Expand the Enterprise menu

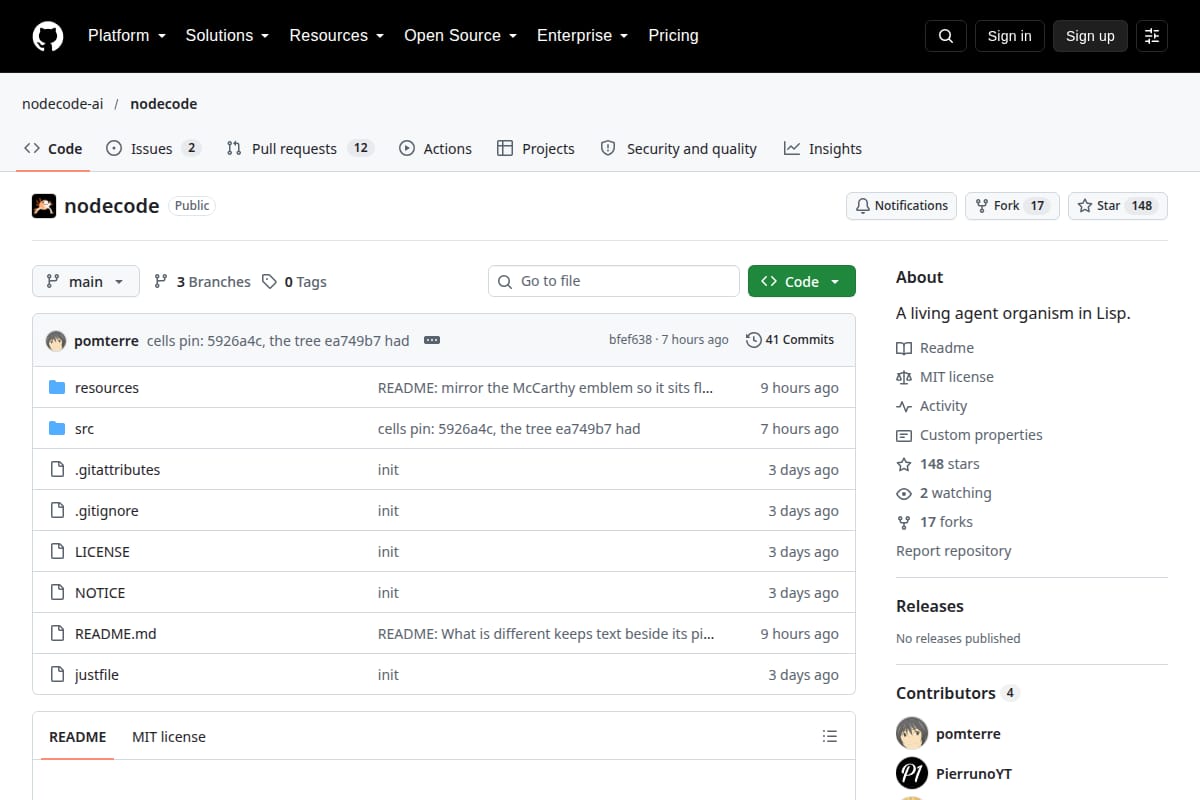(x=582, y=36)
